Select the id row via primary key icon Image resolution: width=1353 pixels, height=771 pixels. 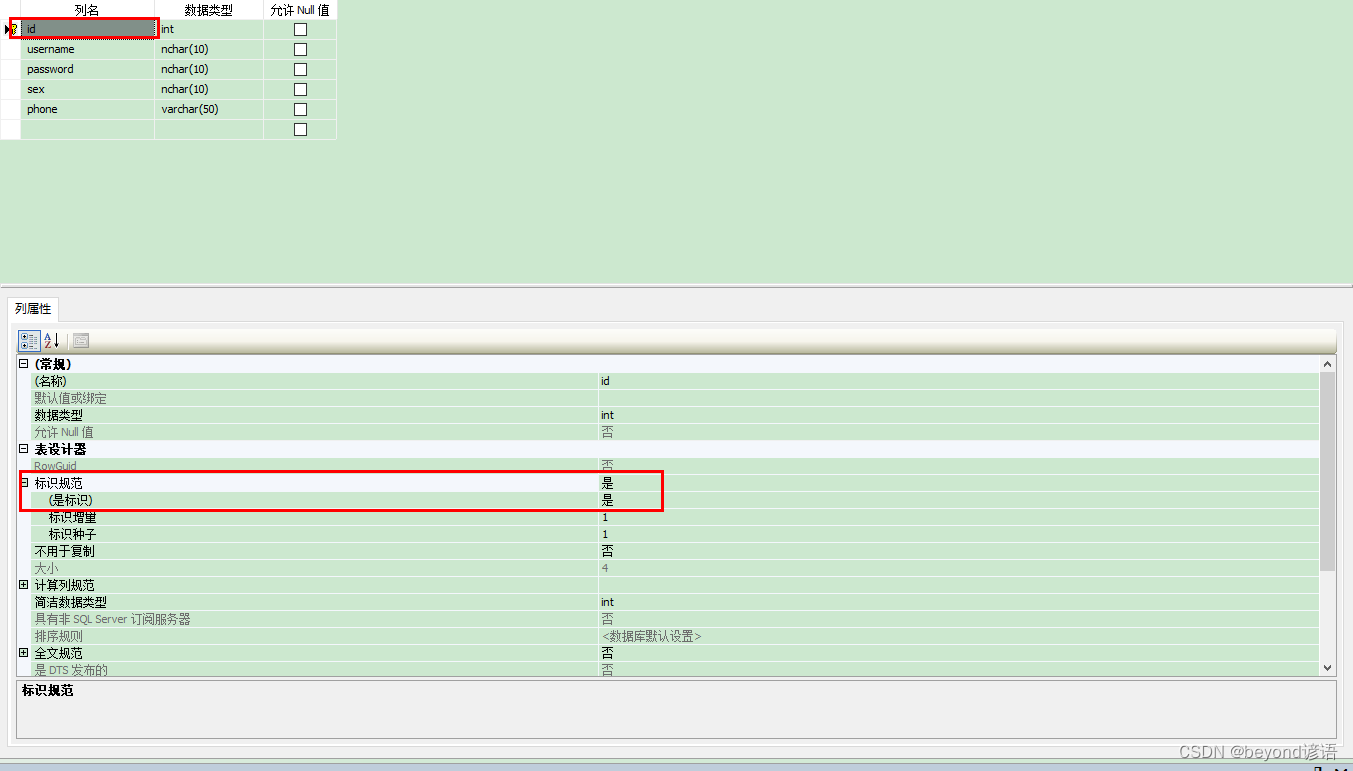click(11, 29)
